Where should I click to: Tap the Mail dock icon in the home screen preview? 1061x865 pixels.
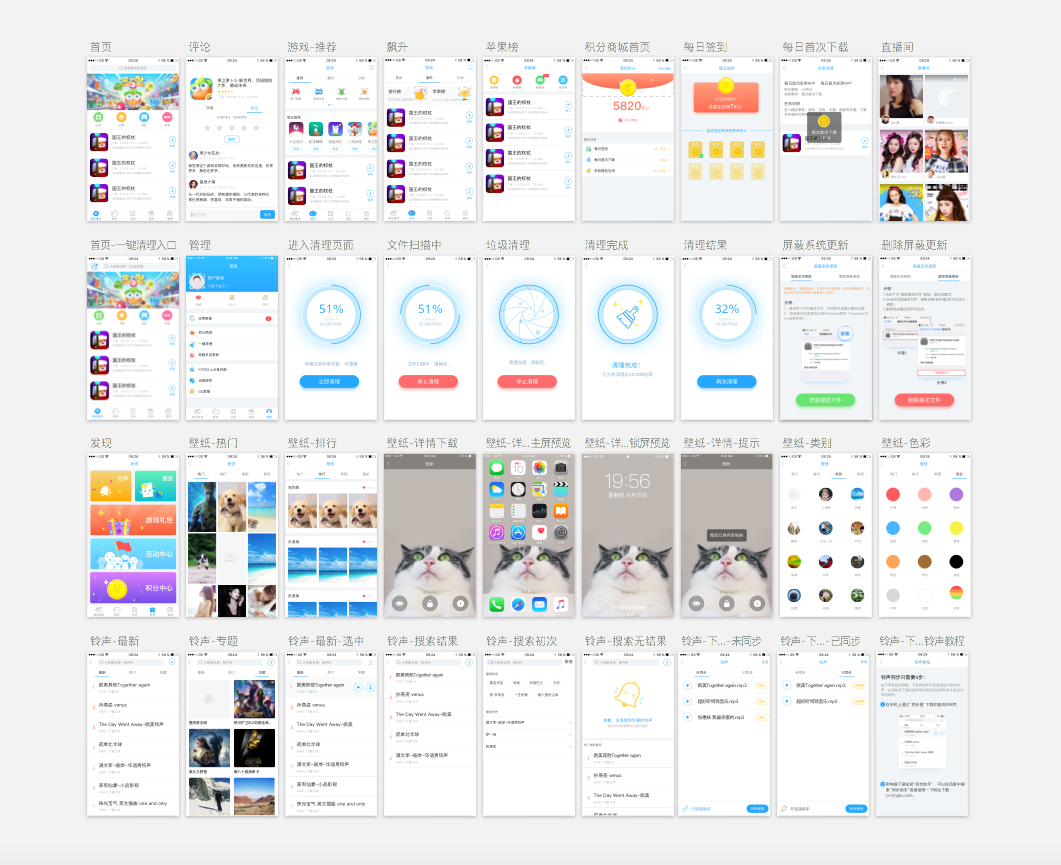(539, 604)
